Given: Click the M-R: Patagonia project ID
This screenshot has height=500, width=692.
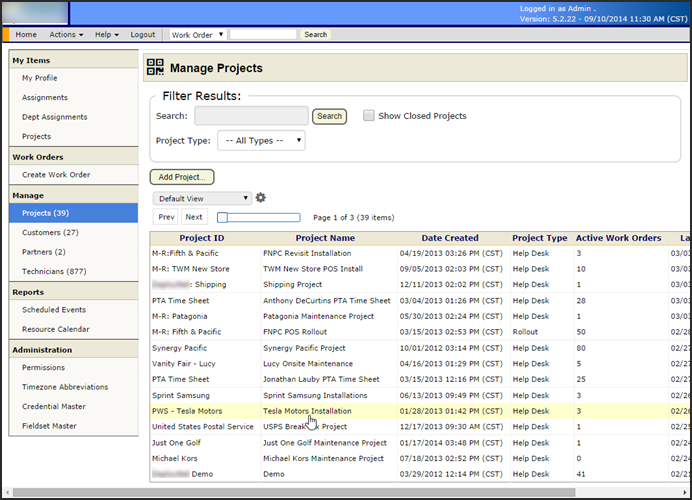Looking at the screenshot, I should coord(180,316).
